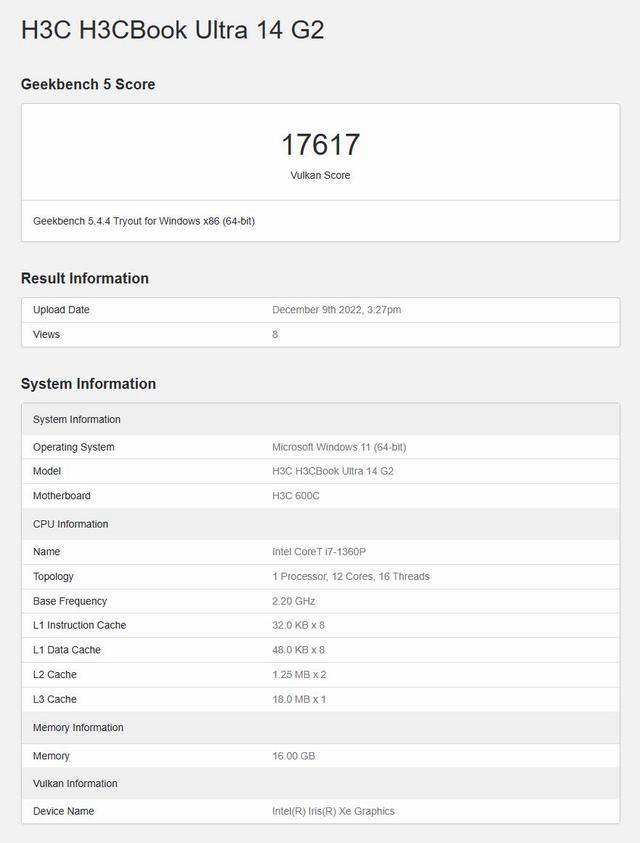
Task: Click the System Information table header row
Action: (x=77, y=420)
